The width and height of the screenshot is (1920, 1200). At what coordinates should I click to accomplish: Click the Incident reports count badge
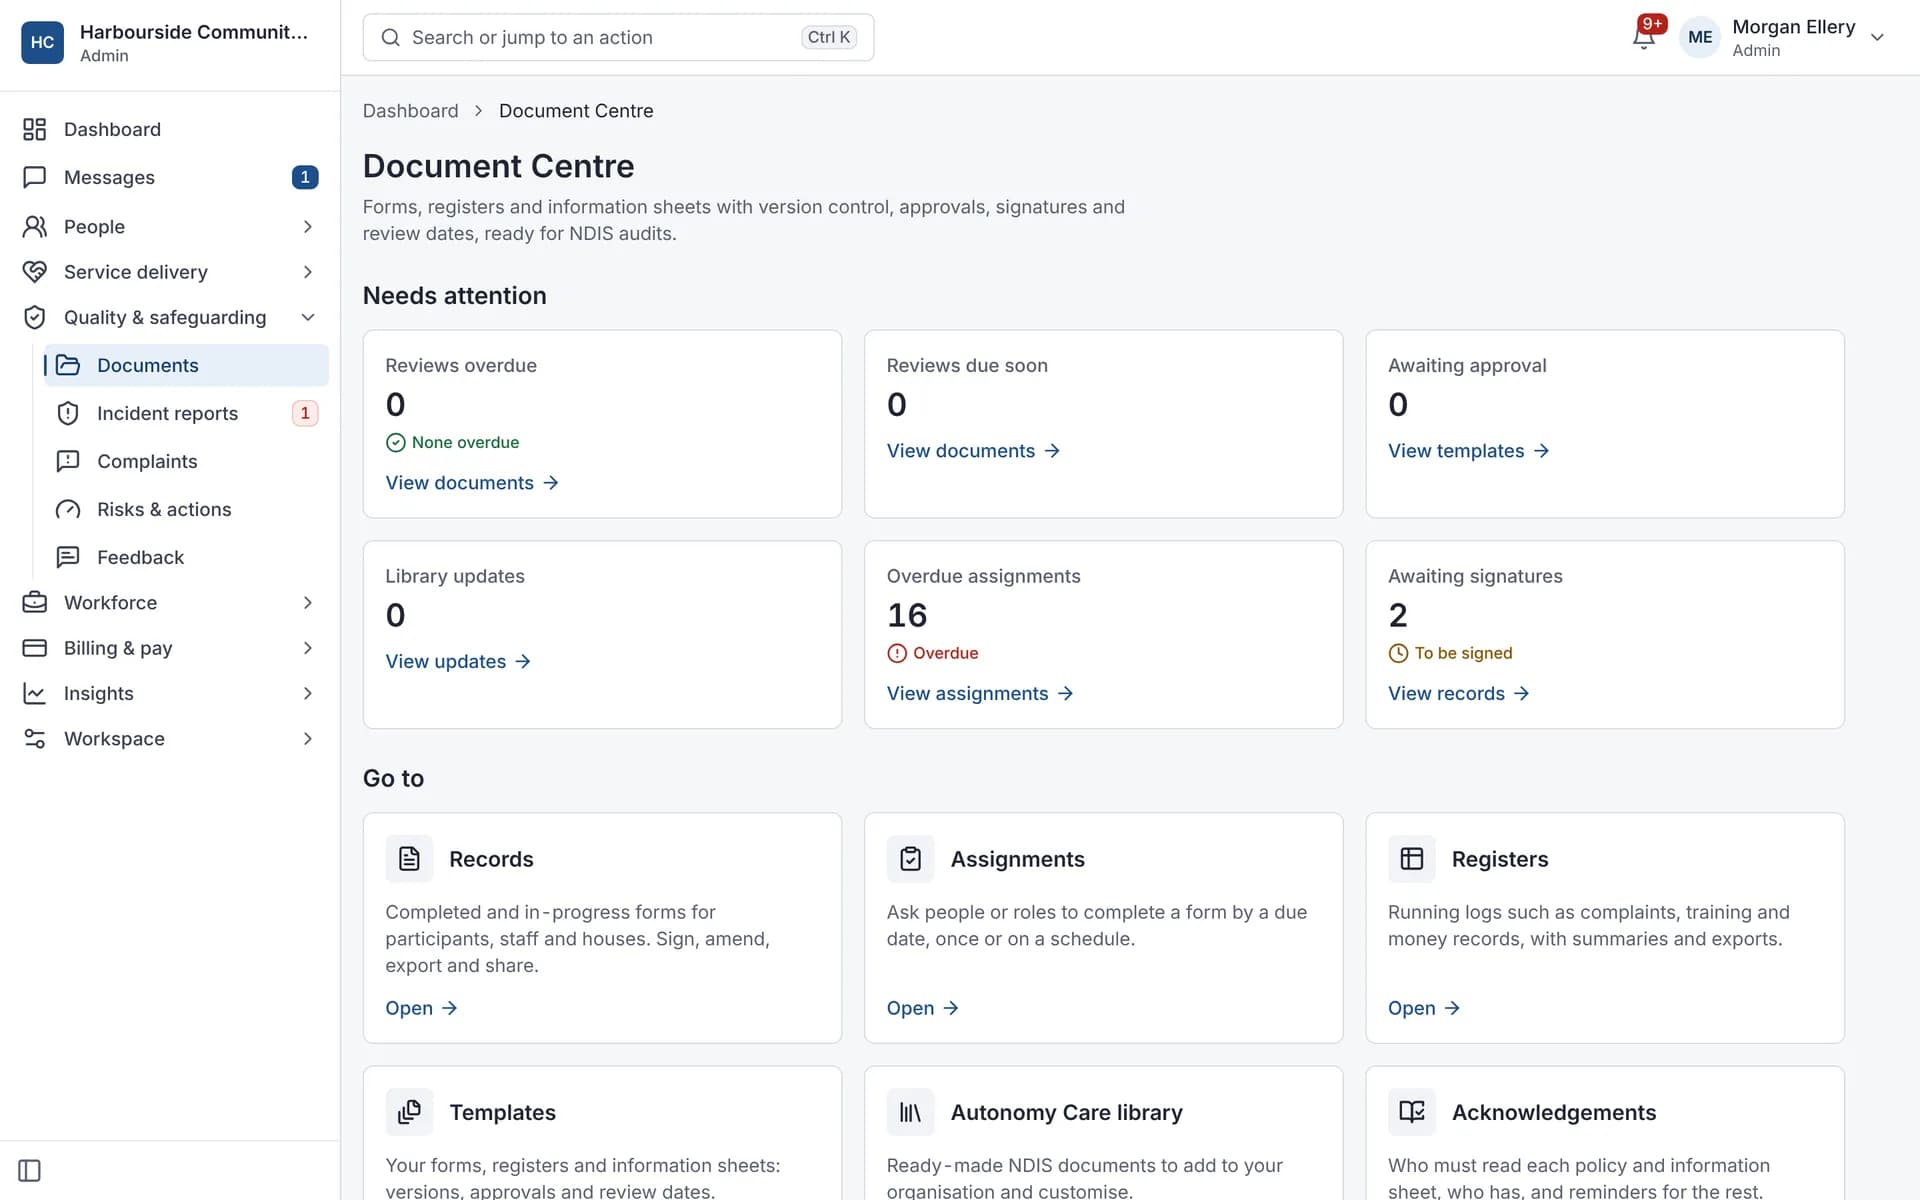pos(305,413)
